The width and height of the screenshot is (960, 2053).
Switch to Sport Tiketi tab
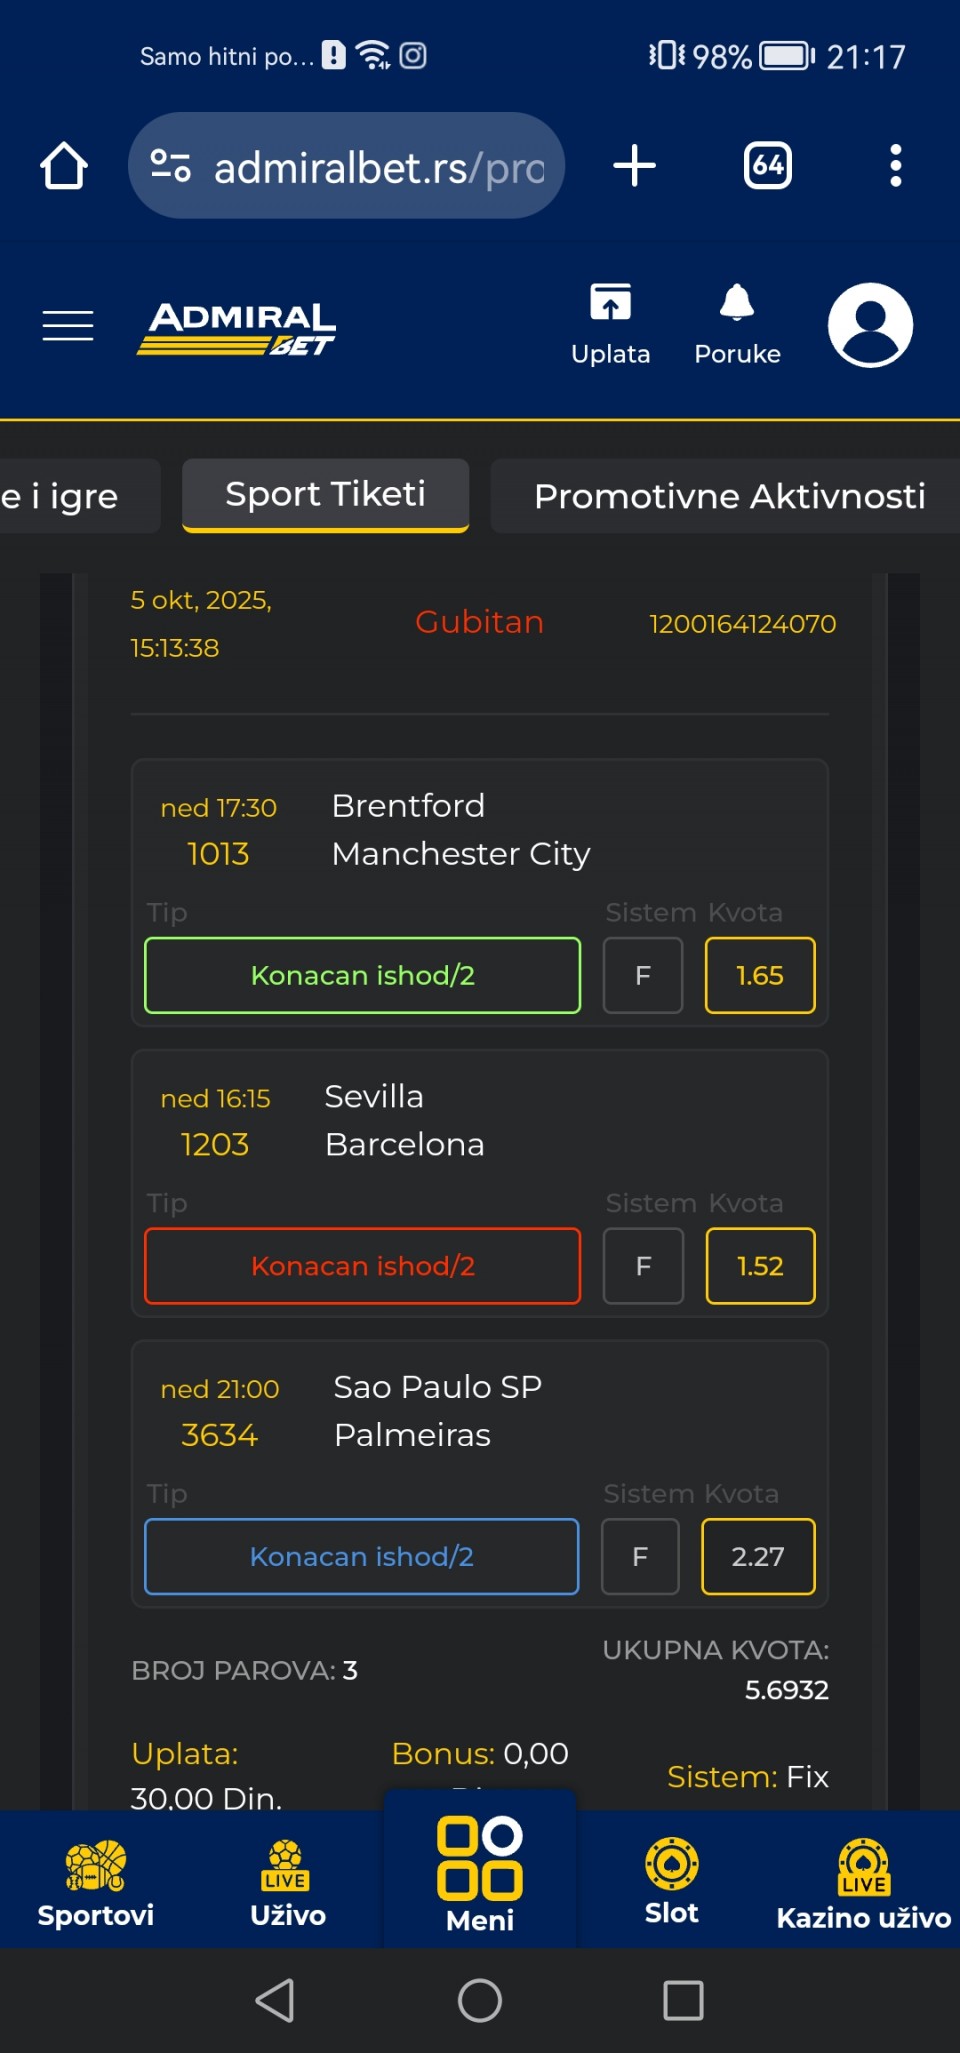(325, 495)
